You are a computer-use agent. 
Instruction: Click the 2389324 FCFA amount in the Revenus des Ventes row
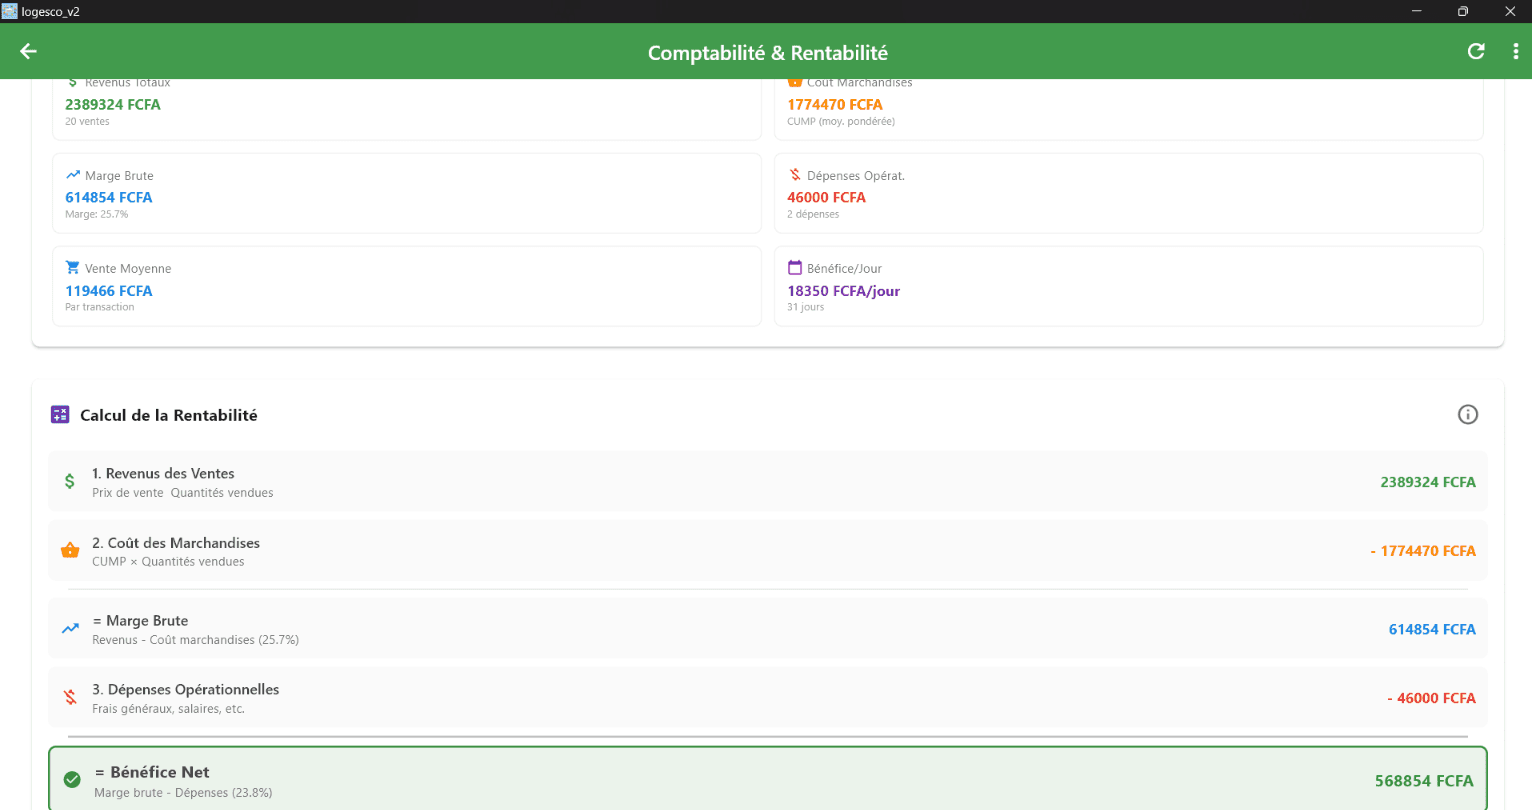click(1428, 482)
